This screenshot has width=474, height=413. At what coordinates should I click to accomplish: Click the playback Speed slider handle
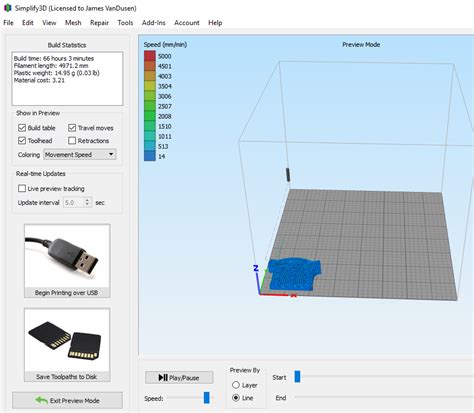click(x=207, y=398)
